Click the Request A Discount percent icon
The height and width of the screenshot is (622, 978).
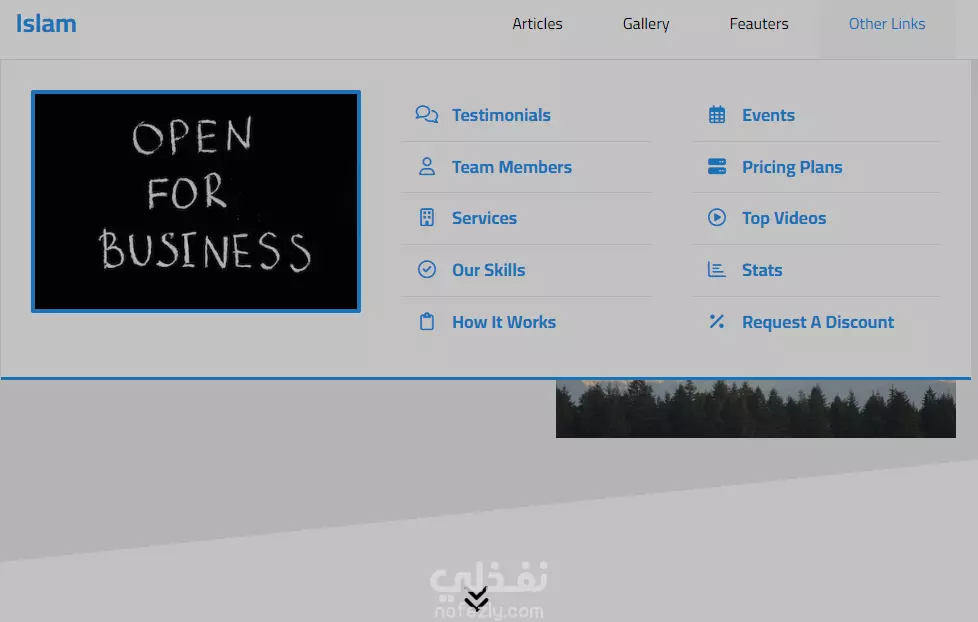click(x=717, y=322)
